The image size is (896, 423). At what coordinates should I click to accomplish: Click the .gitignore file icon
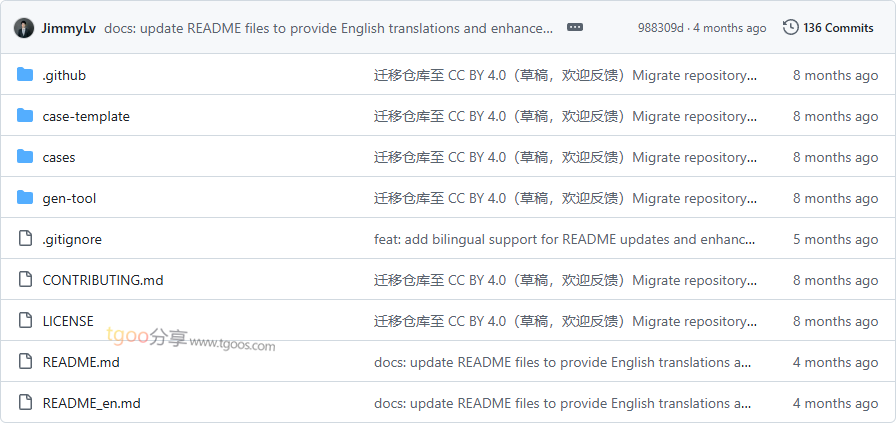(x=25, y=239)
